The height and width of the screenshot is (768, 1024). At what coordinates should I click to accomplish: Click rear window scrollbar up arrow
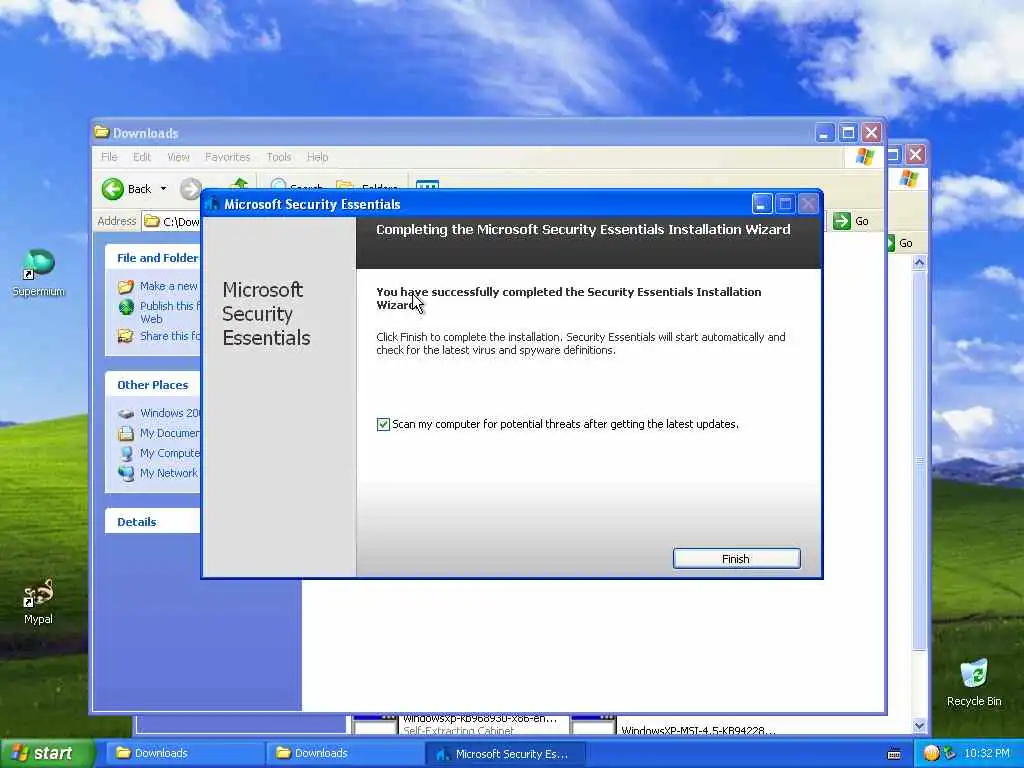click(x=919, y=263)
